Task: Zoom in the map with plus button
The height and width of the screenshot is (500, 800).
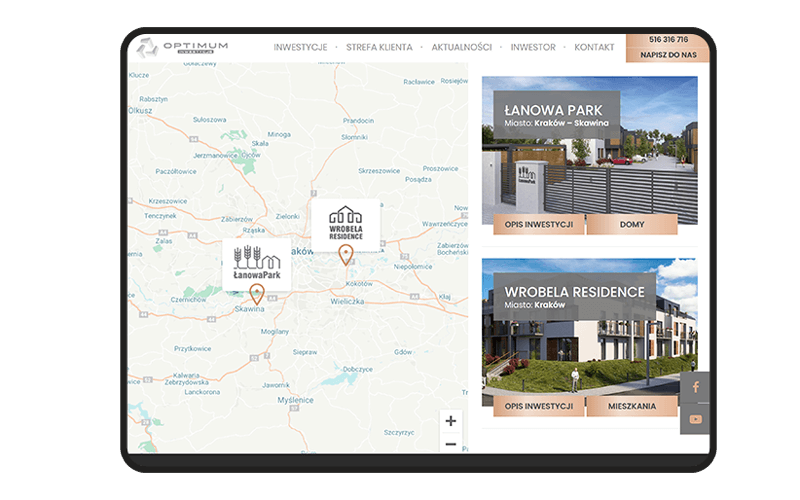Action: click(x=451, y=421)
